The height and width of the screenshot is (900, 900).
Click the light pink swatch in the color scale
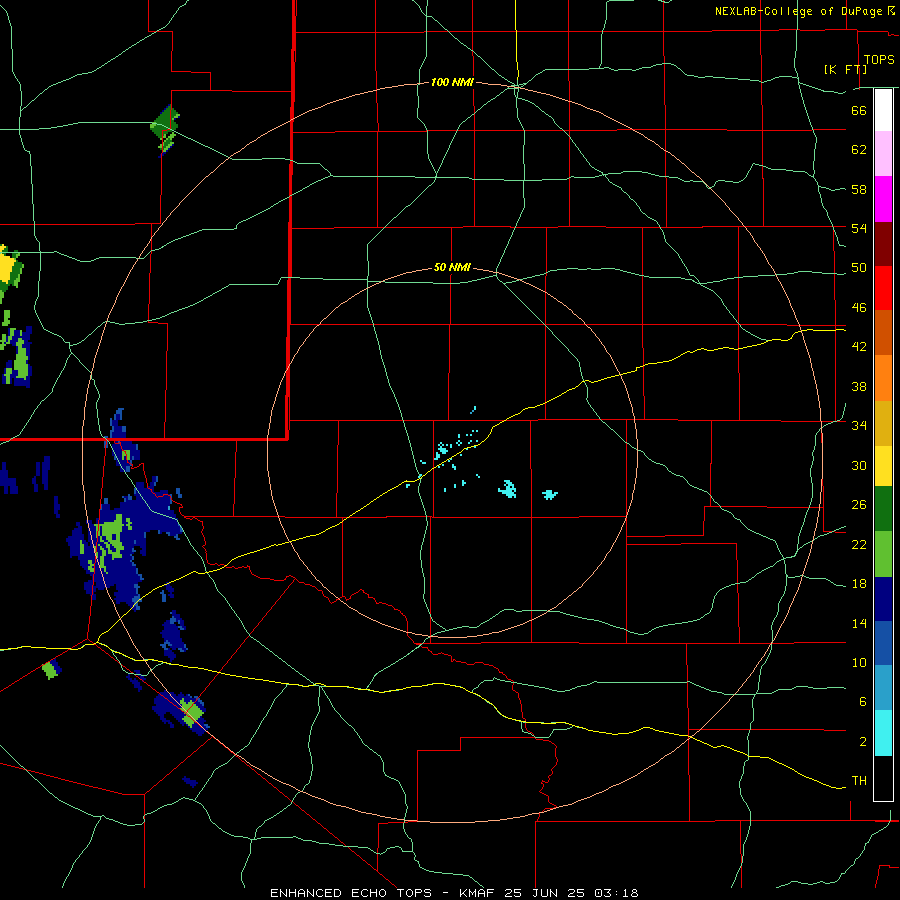click(x=883, y=154)
